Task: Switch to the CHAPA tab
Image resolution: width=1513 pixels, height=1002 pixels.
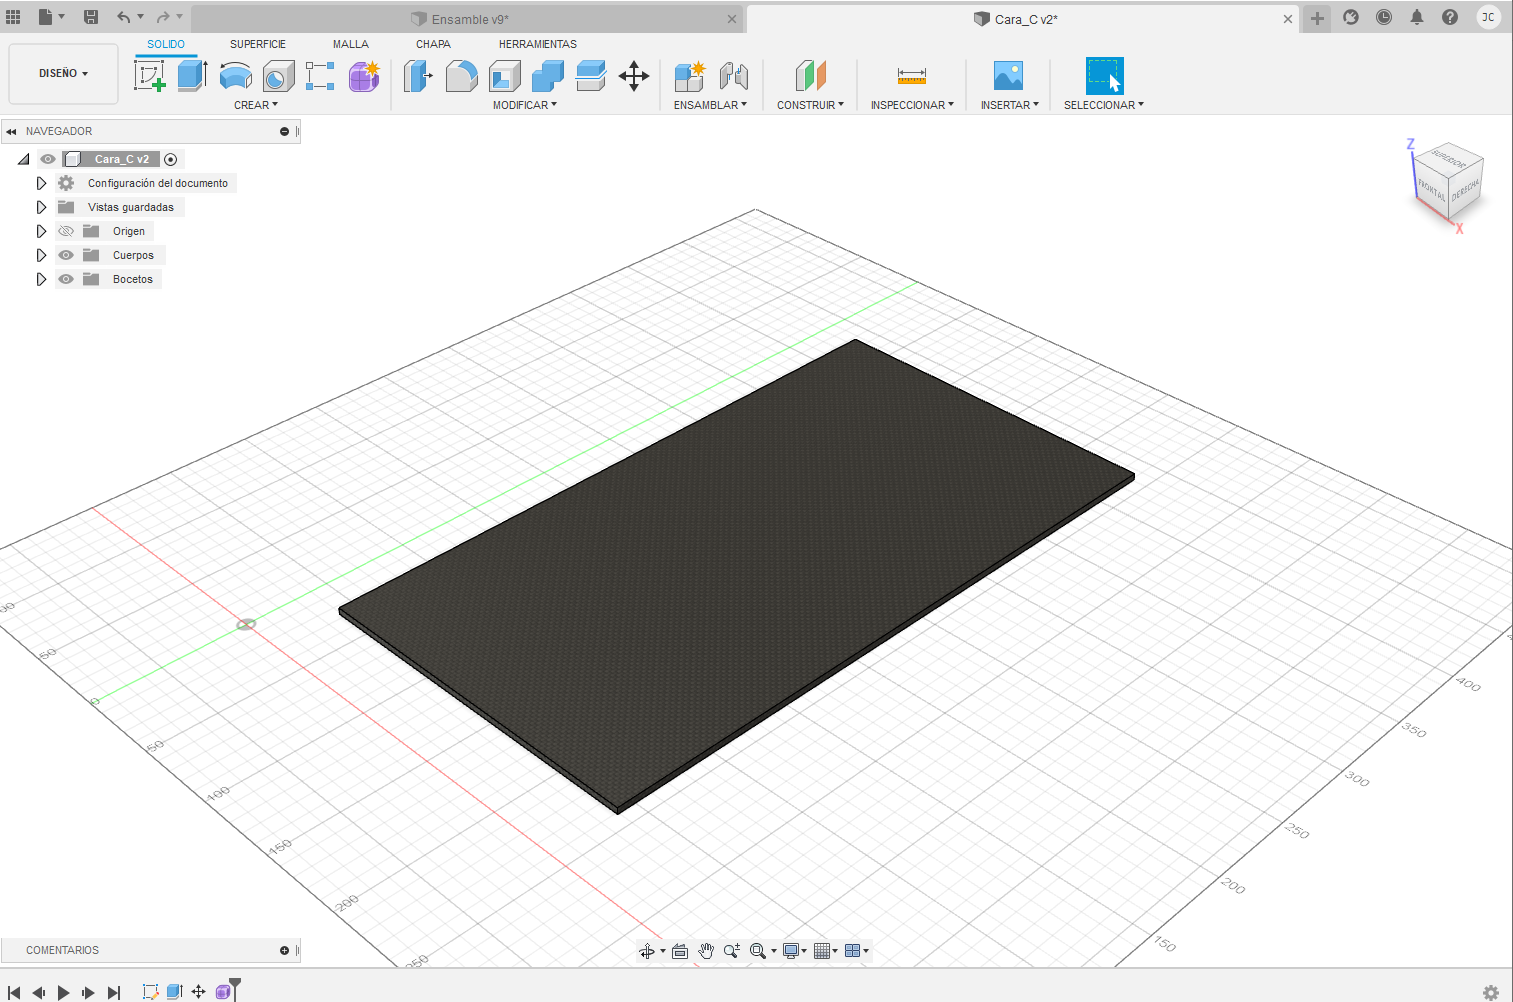Action: pyautogui.click(x=433, y=44)
